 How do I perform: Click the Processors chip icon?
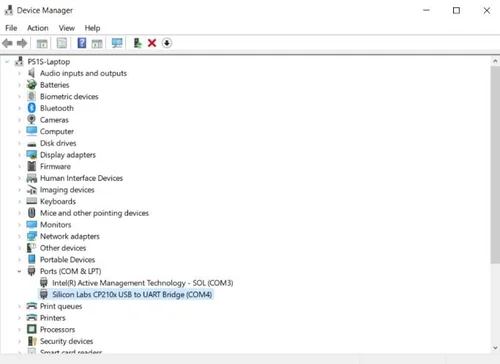click(x=32, y=329)
